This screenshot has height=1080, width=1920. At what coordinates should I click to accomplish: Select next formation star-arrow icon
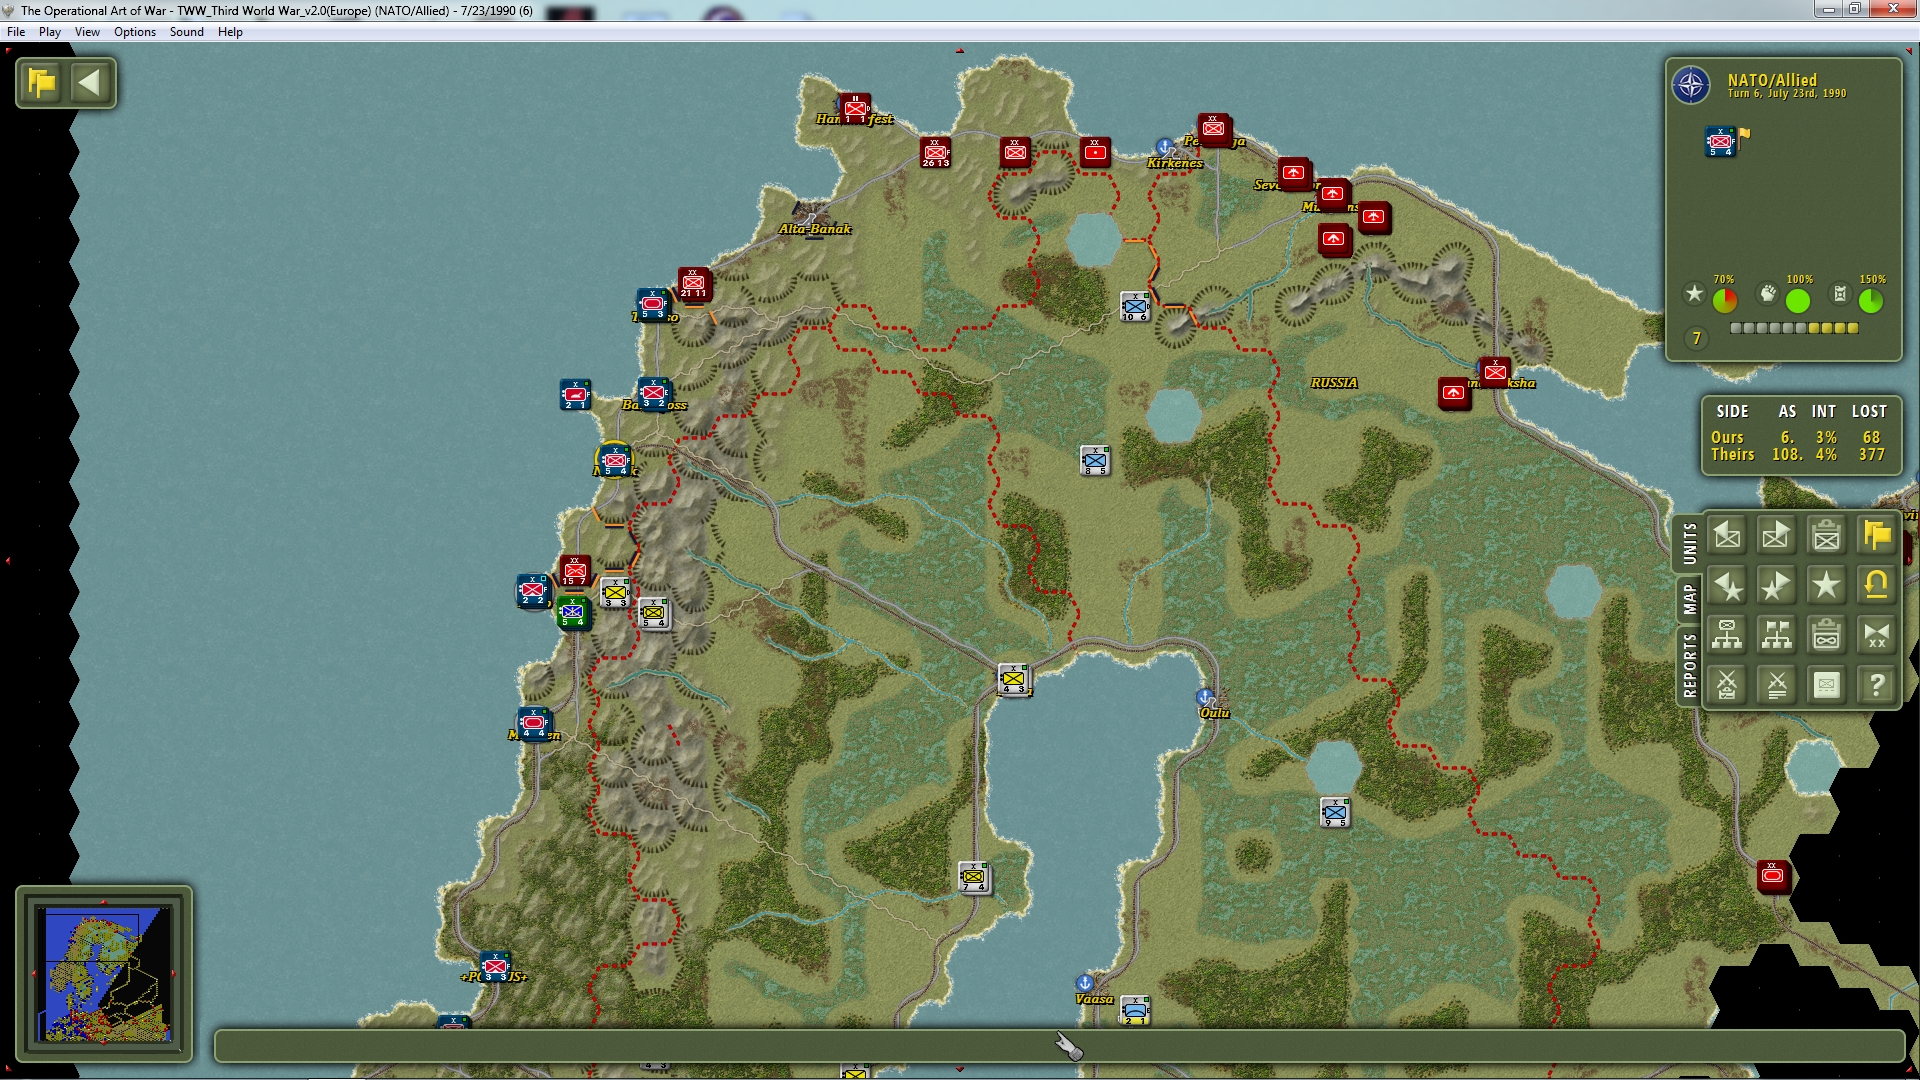(1777, 586)
